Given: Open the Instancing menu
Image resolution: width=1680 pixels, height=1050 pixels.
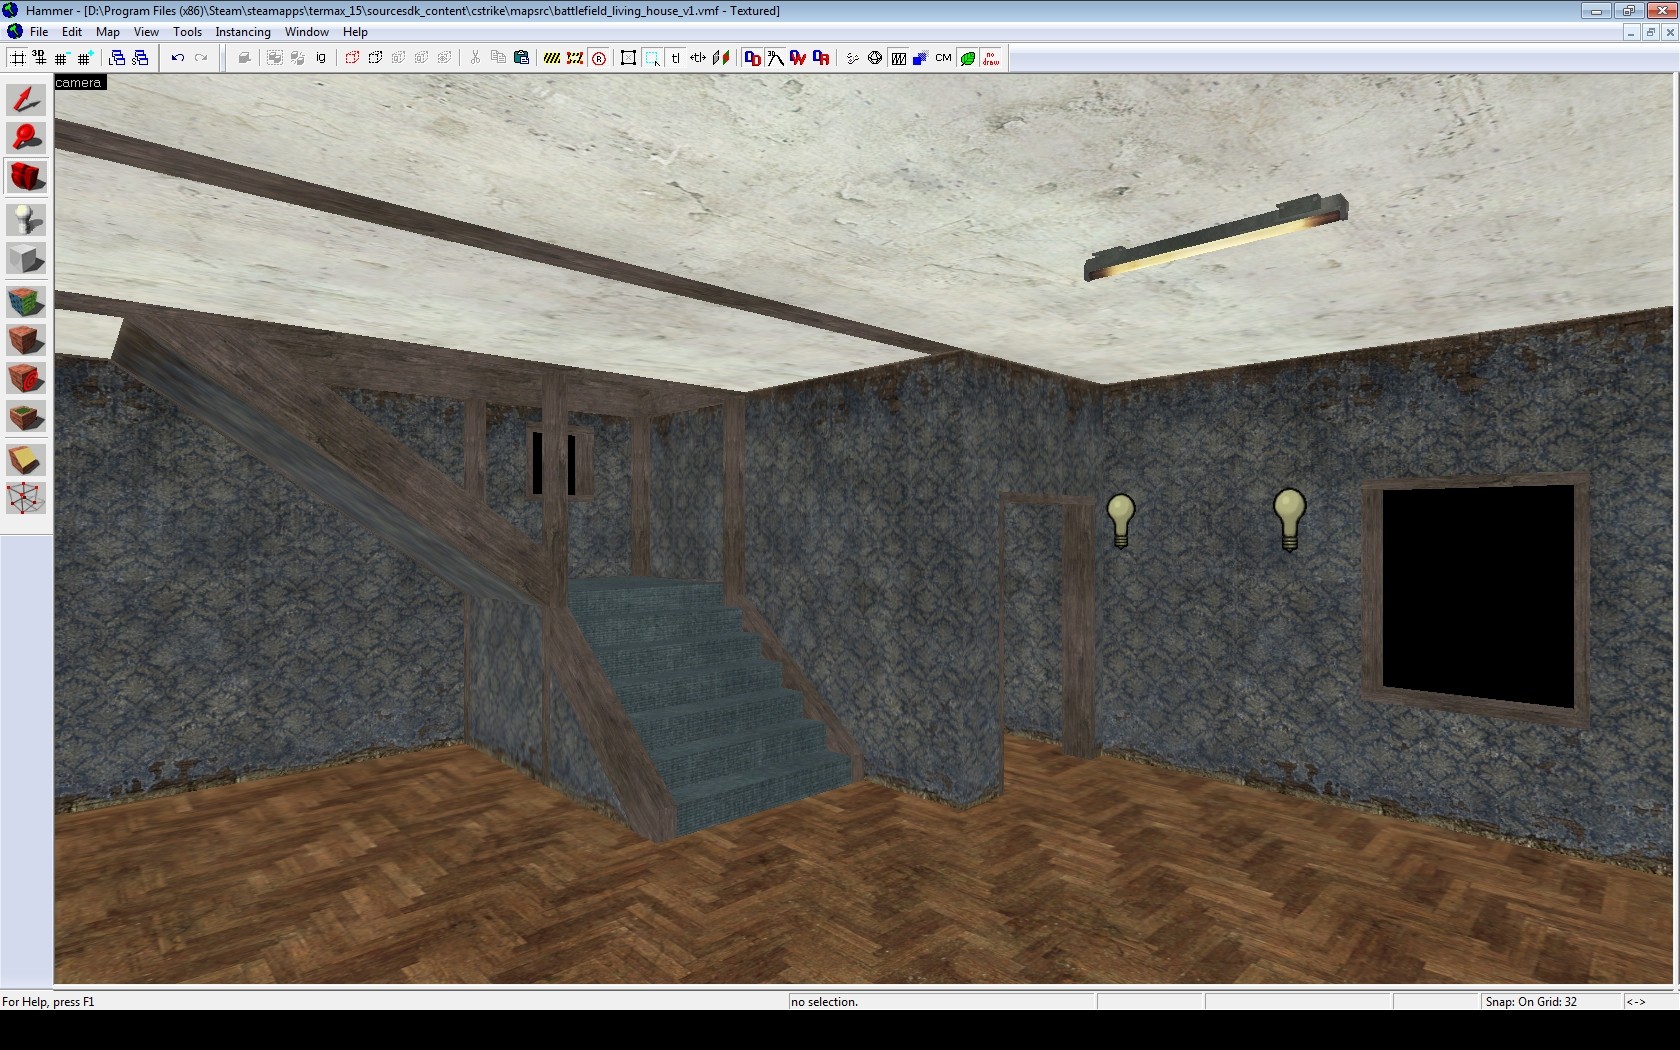Looking at the screenshot, I should (x=243, y=32).
